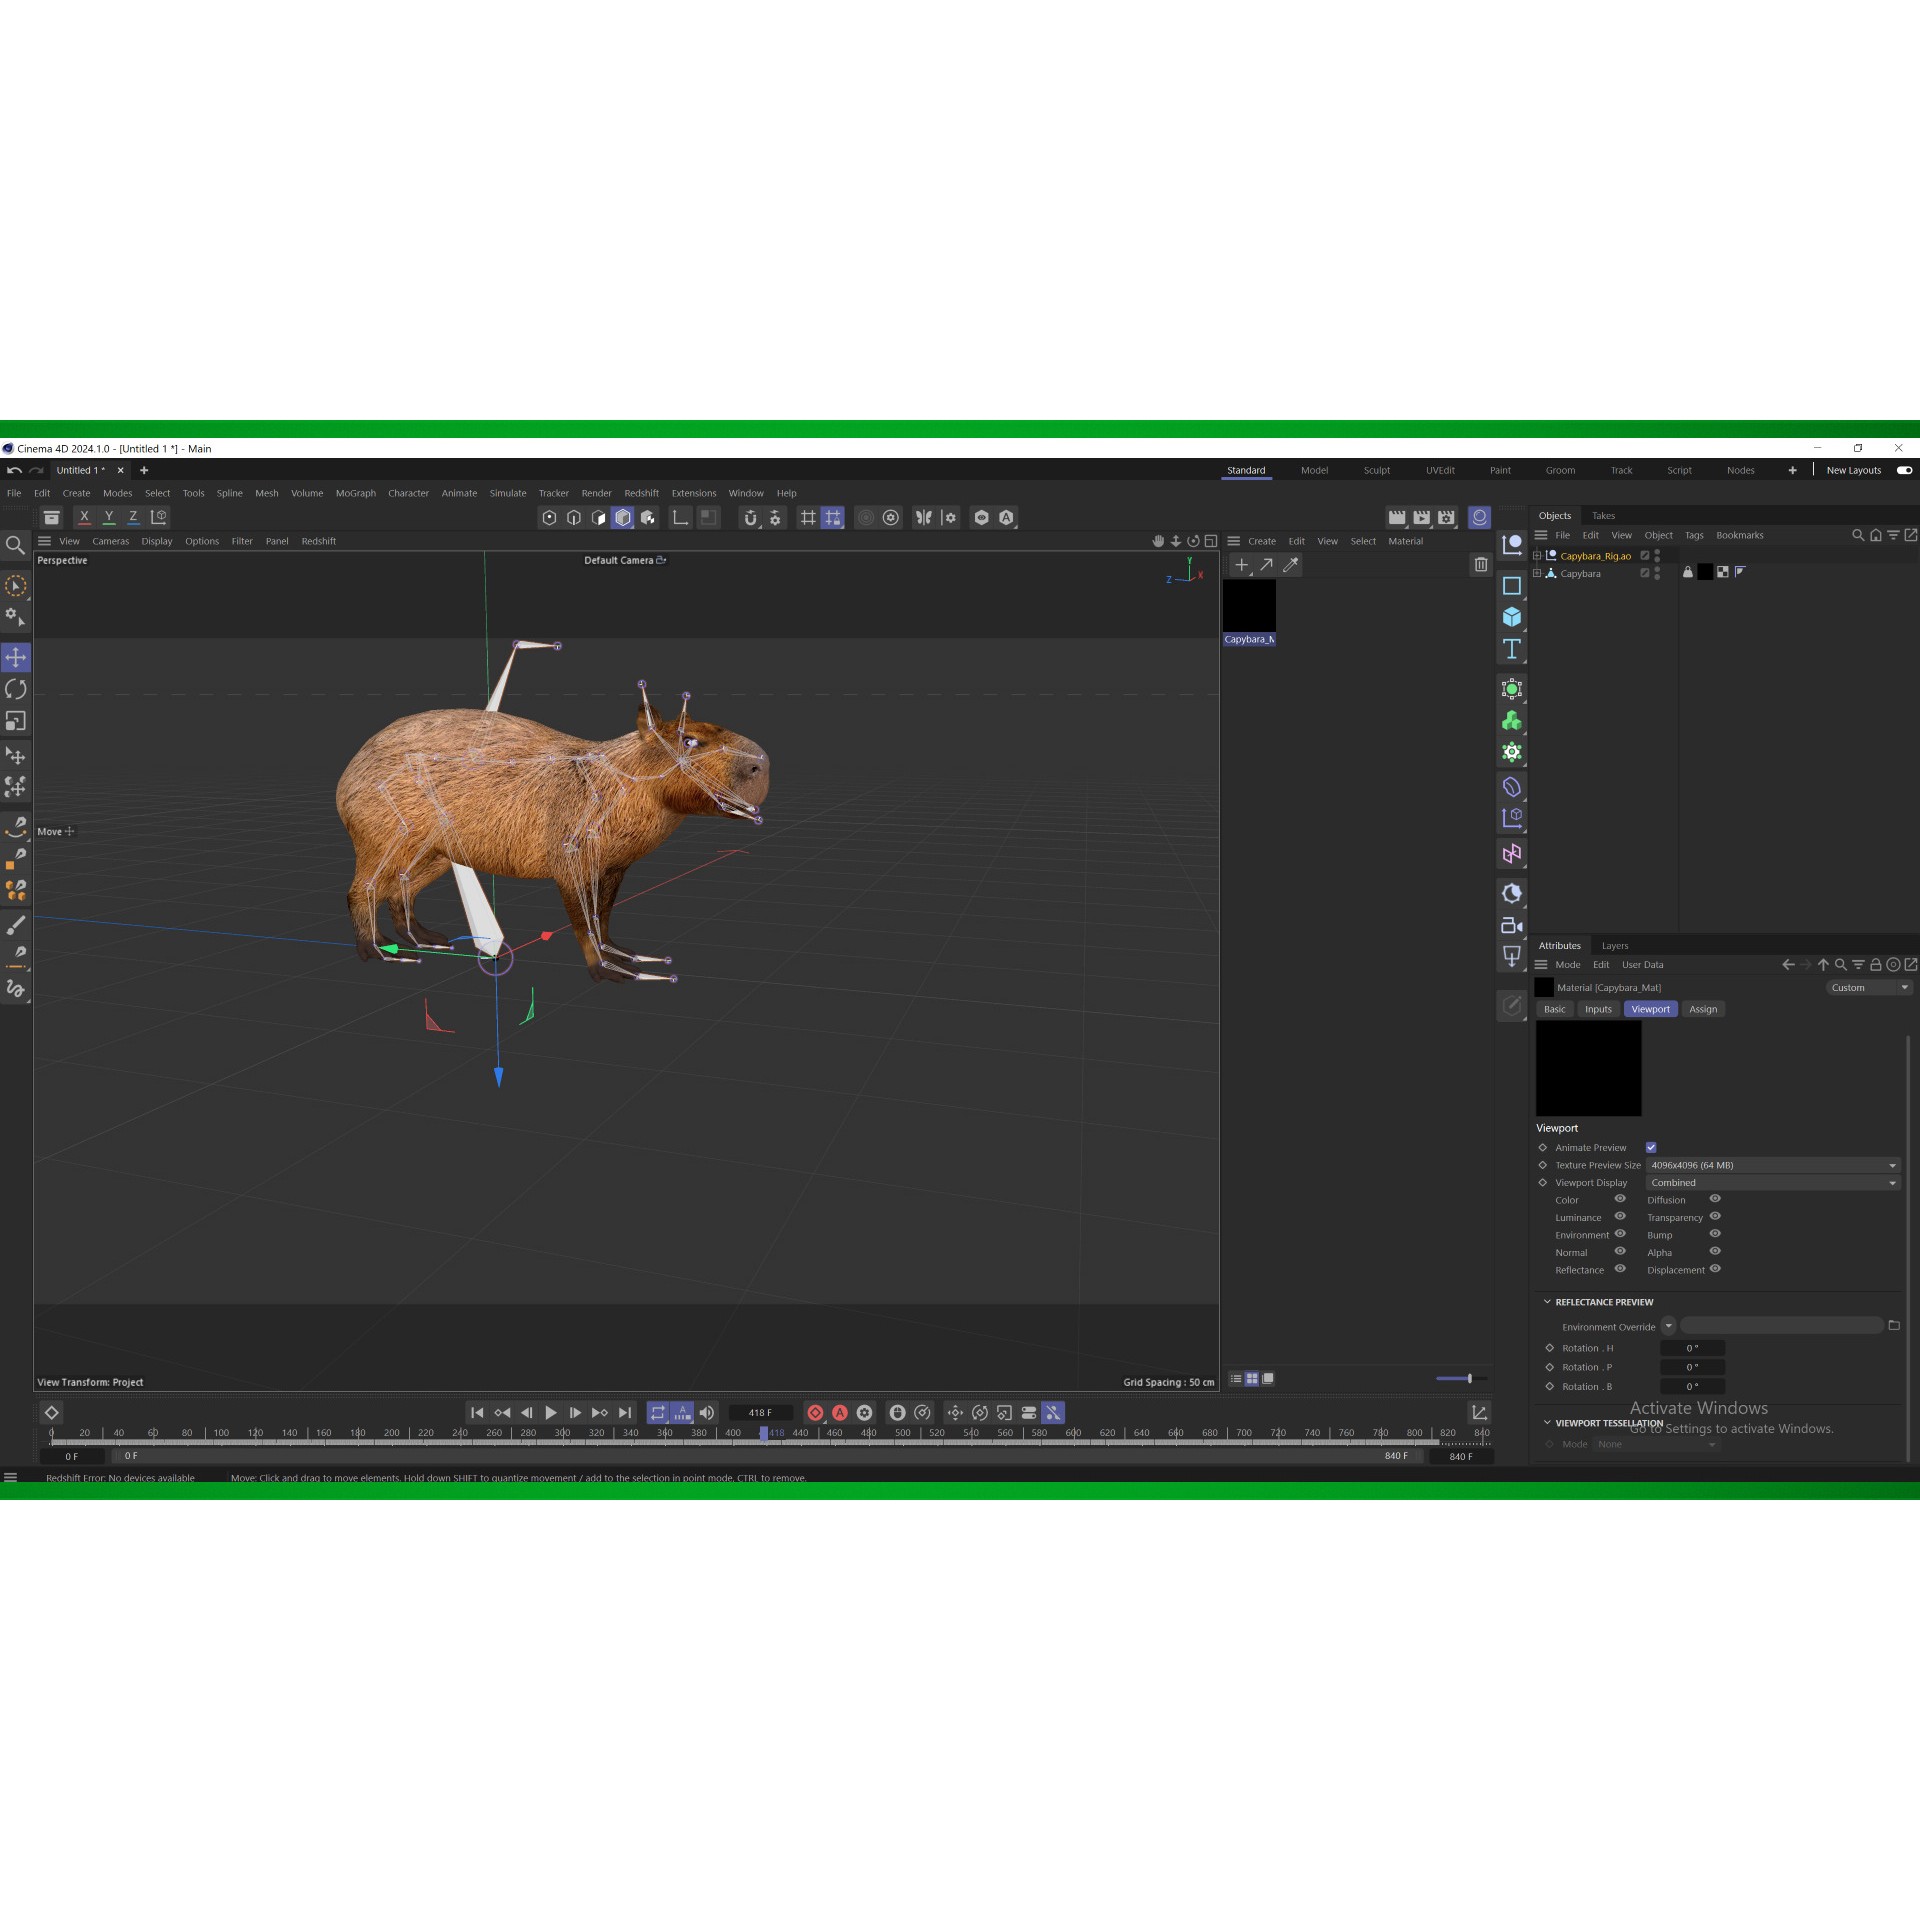Screen dimensions: 1920x1920
Task: Open the search icon in the Objects panel
Action: point(1858,535)
